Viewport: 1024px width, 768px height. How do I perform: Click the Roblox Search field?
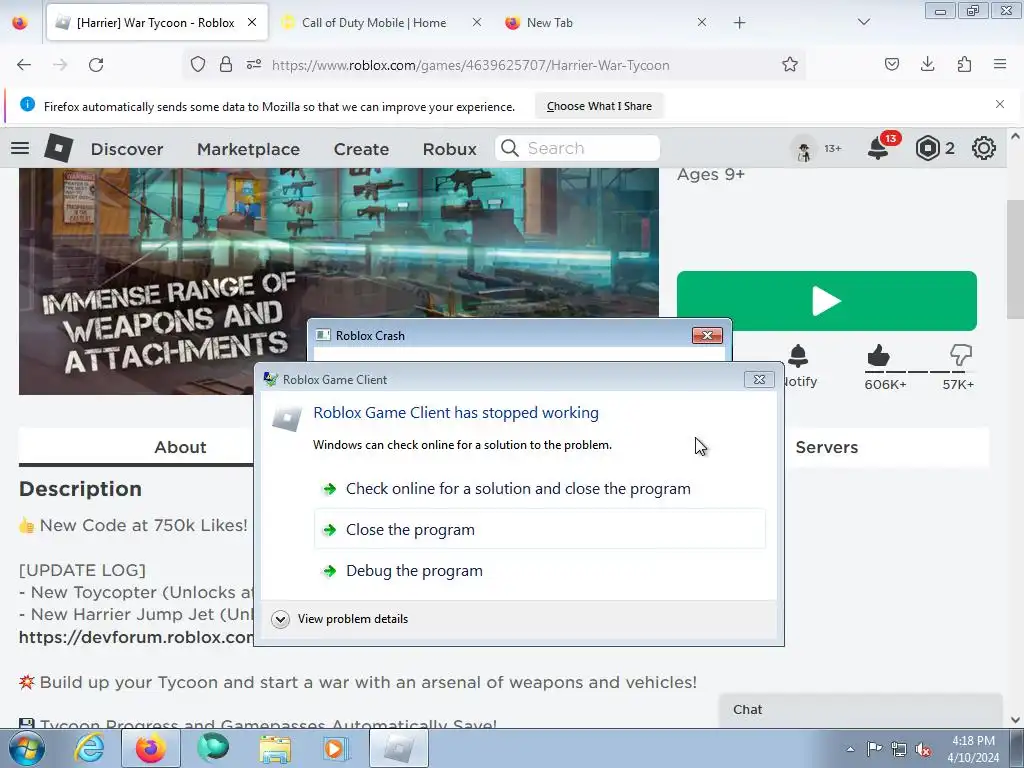click(577, 148)
